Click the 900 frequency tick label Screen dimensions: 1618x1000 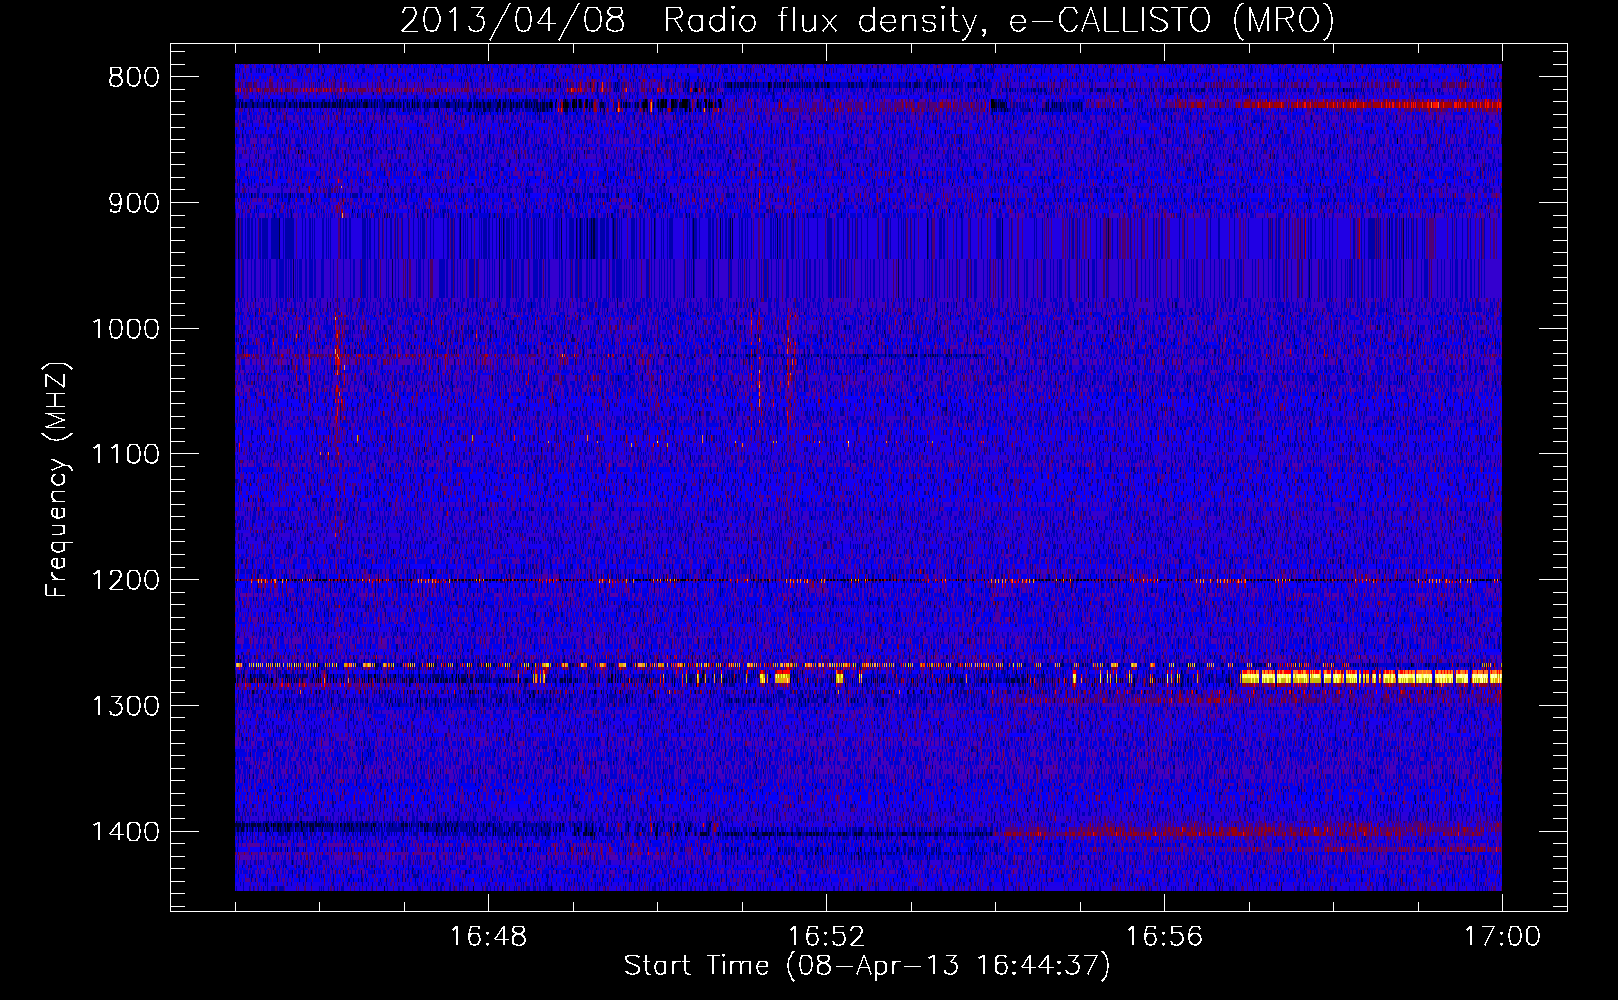click(x=134, y=203)
